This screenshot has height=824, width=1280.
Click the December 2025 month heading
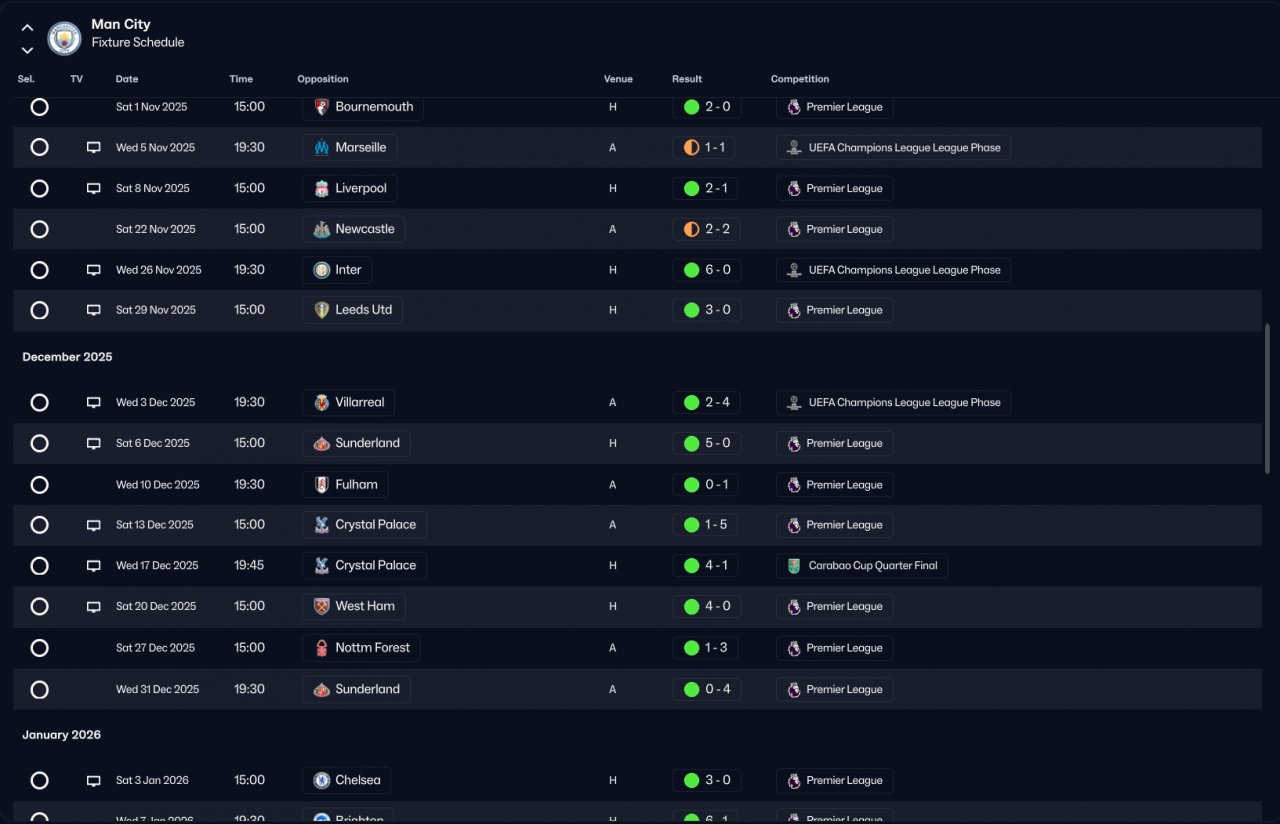pyautogui.click(x=68, y=357)
